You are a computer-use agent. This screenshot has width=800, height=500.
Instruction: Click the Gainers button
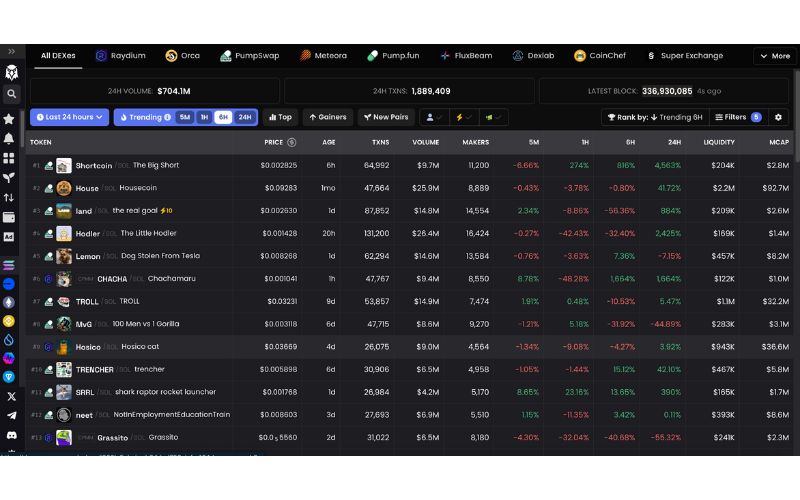point(328,117)
